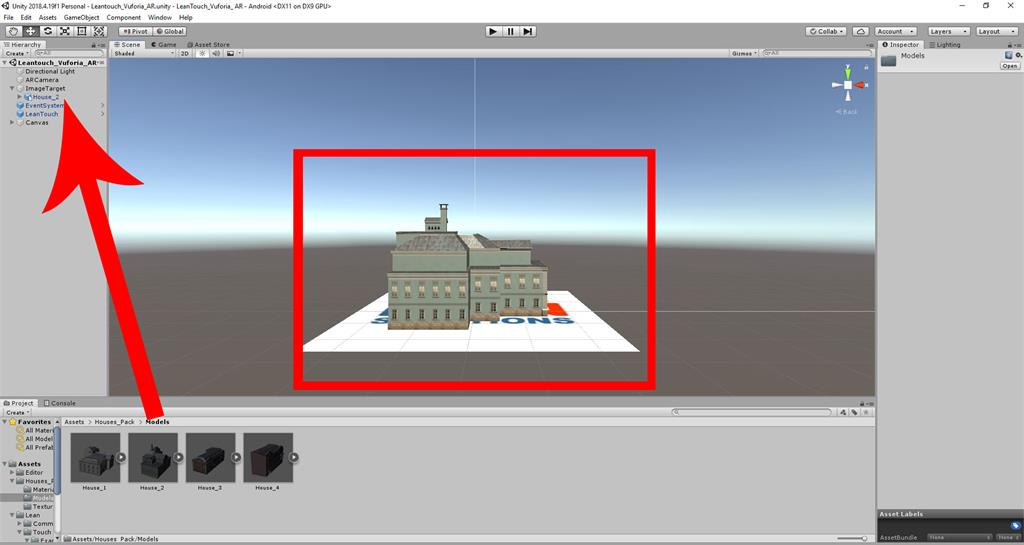Open the Component menu
The height and width of the screenshot is (545, 1024).
click(x=123, y=18)
